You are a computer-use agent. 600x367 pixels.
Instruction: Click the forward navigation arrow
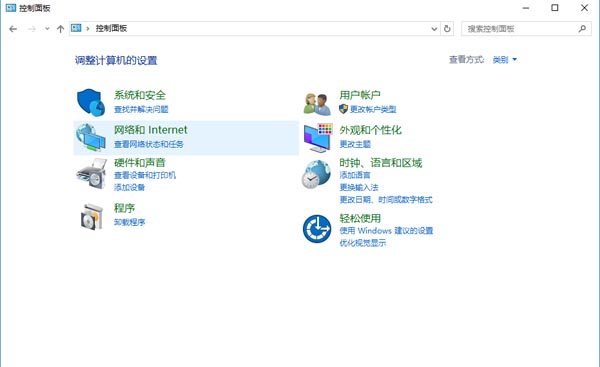point(32,29)
